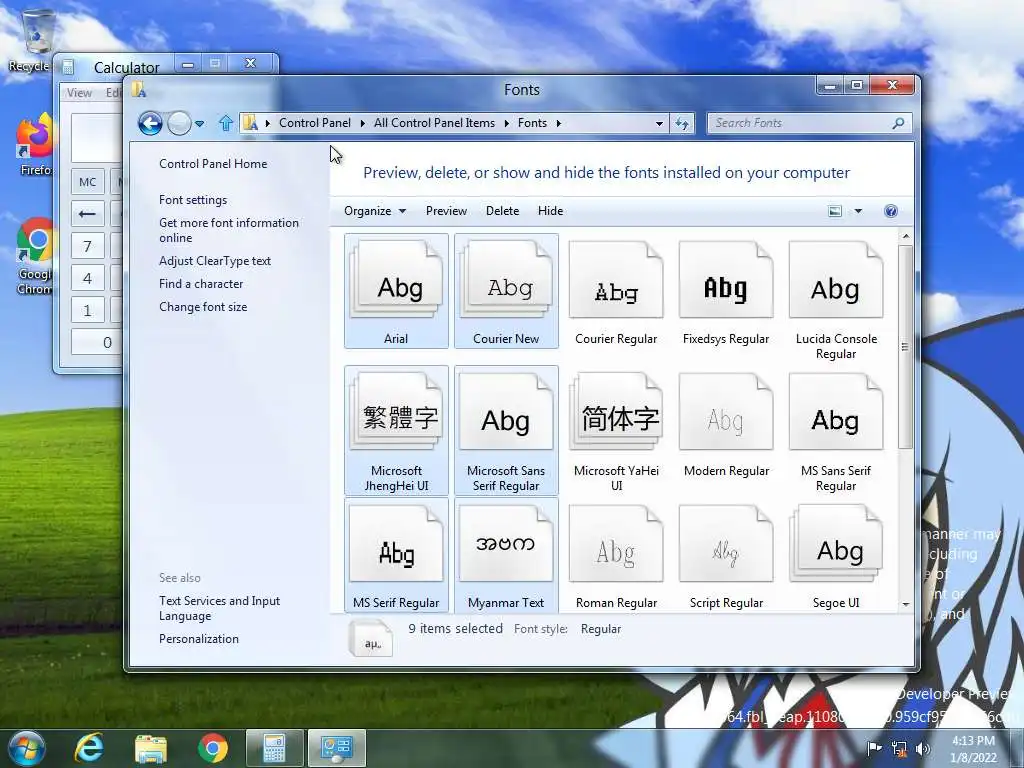Image resolution: width=1024 pixels, height=768 pixels.
Task: Click the Change your view icon
Action: (x=835, y=211)
